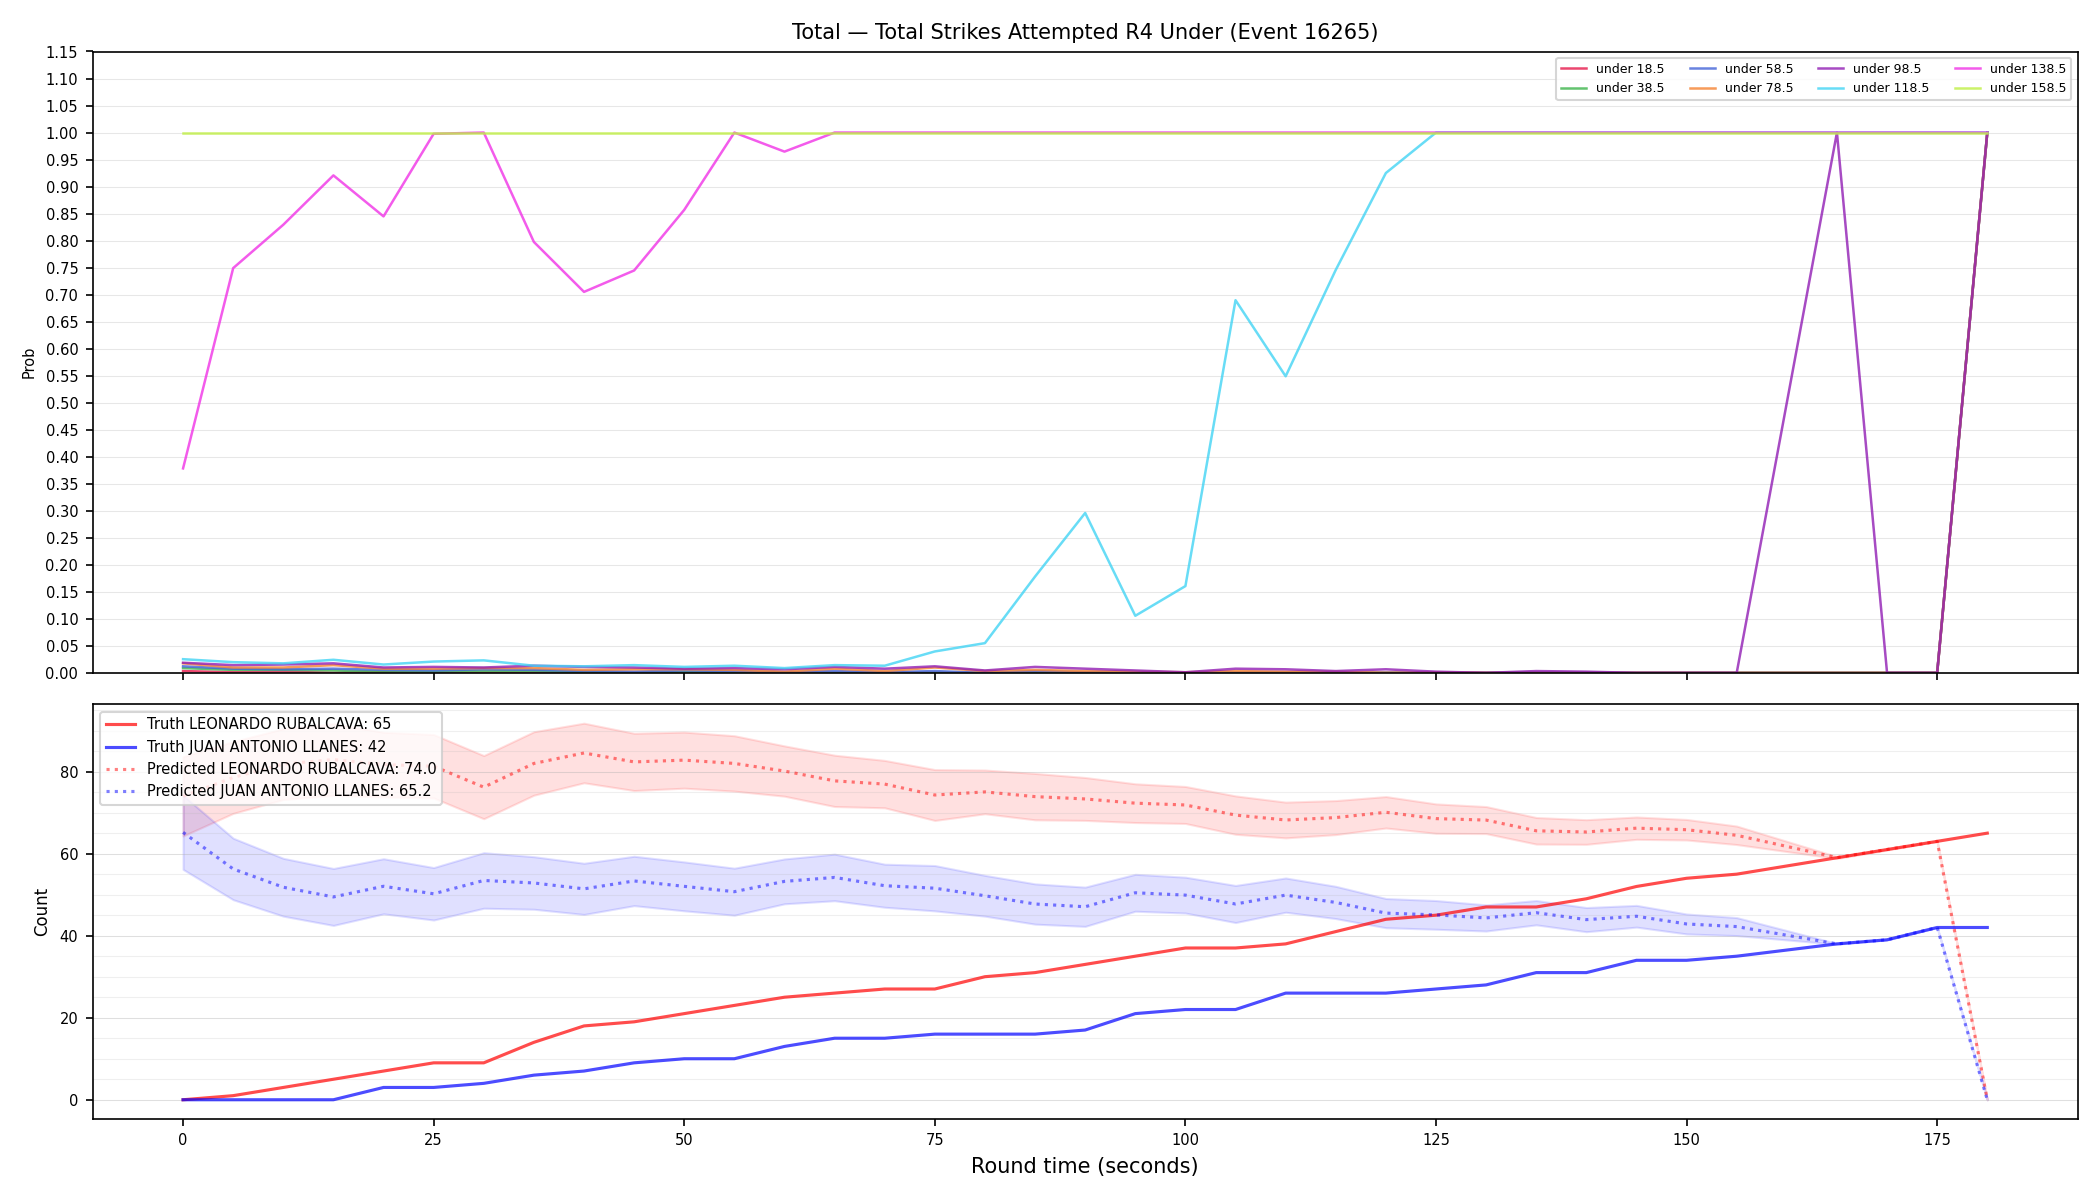Click the 'Count' y-axis label

[41, 912]
